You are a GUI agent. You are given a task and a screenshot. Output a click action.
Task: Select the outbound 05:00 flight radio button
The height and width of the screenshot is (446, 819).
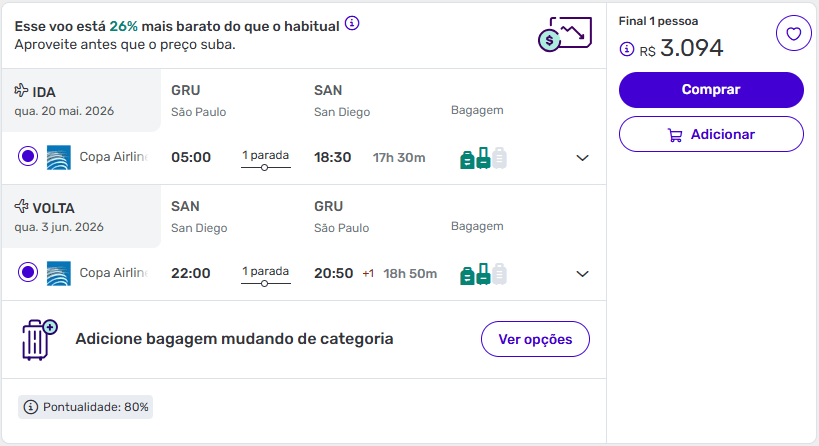[x=28, y=157]
